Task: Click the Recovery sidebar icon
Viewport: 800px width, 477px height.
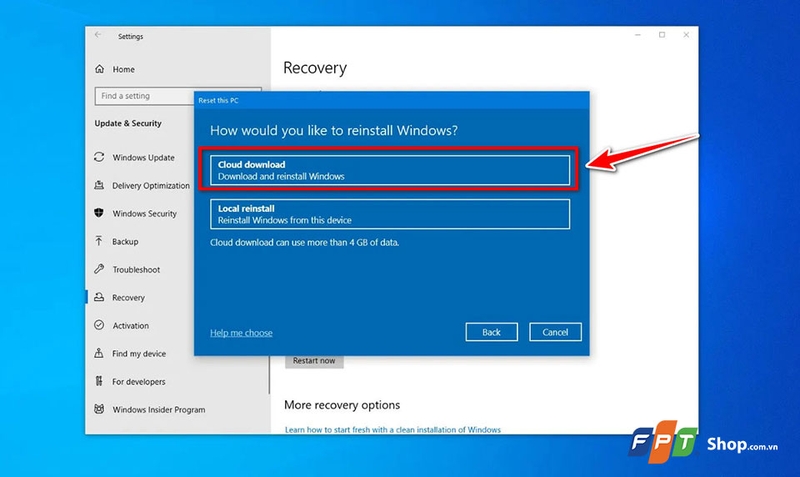Action: [99, 297]
